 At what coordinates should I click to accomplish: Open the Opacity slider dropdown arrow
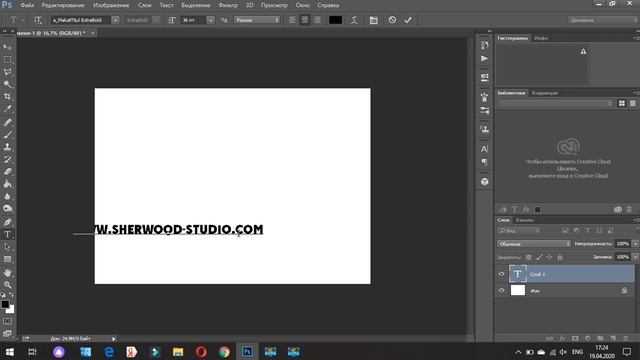(x=635, y=244)
